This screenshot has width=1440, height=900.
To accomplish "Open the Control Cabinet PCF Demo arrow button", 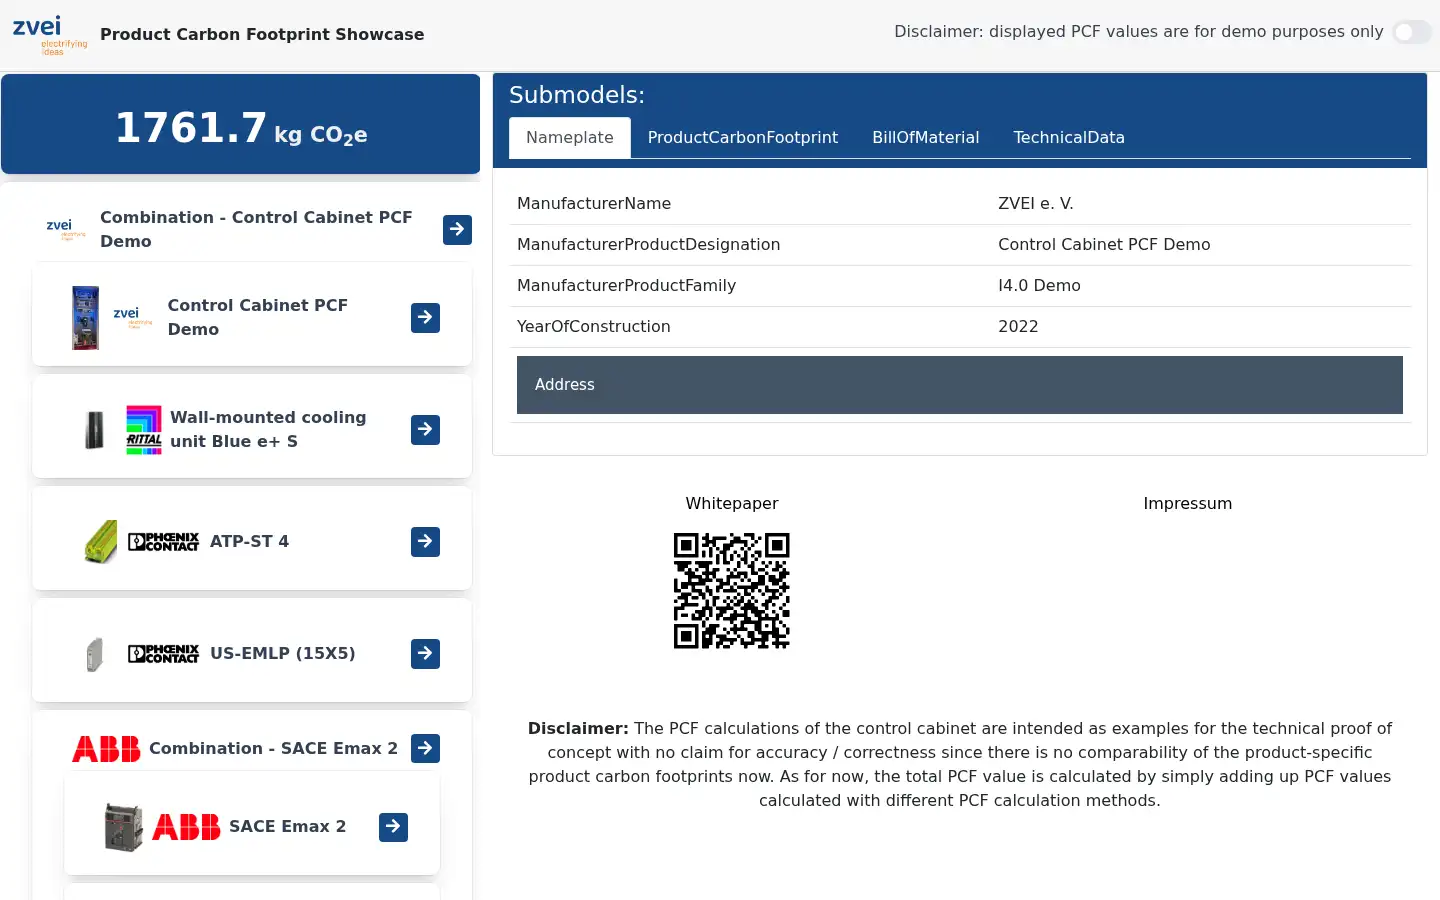I will (x=425, y=318).
